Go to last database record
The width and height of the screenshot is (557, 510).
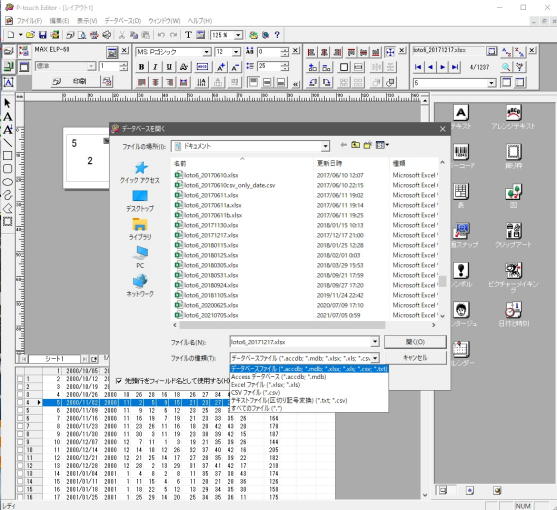click(x=455, y=67)
